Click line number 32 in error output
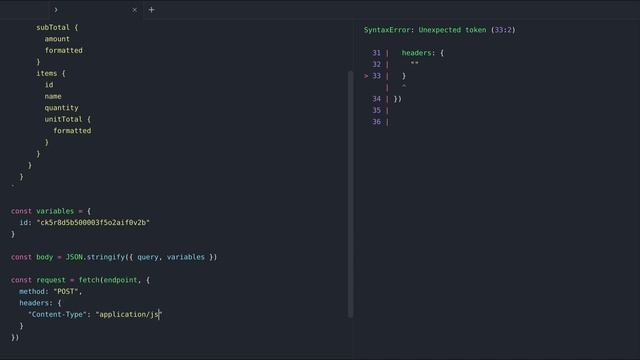Image resolution: width=640 pixels, height=360 pixels. [376, 64]
